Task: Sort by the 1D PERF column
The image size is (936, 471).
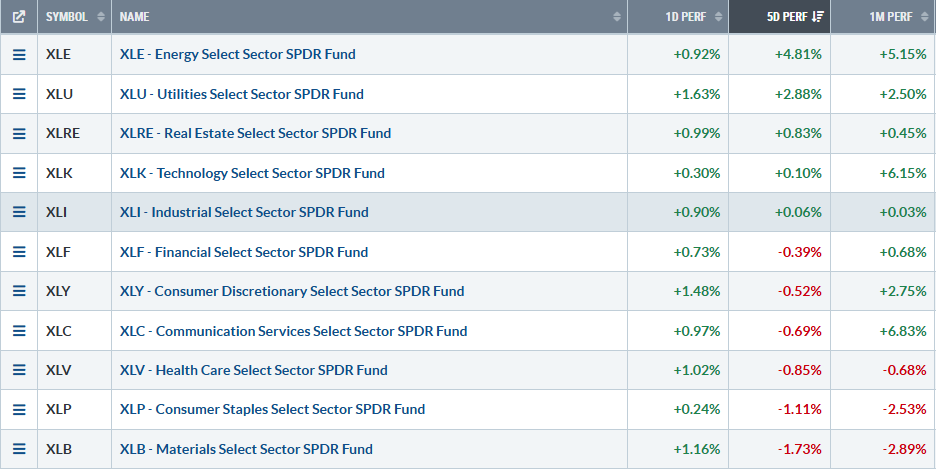Action: tap(696, 17)
